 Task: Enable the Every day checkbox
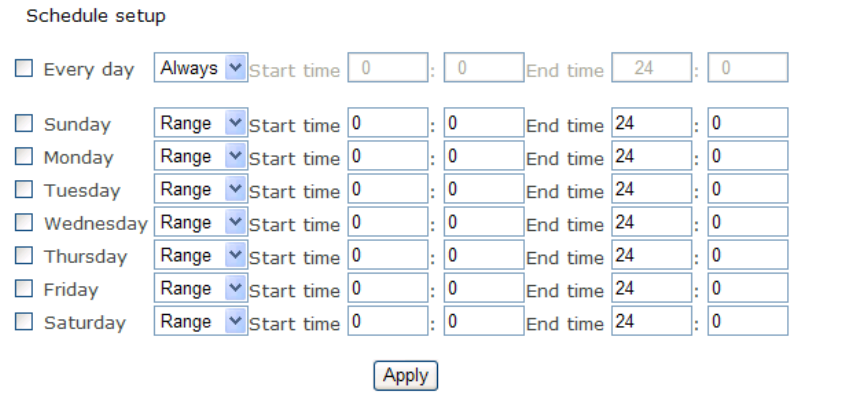tap(24, 69)
